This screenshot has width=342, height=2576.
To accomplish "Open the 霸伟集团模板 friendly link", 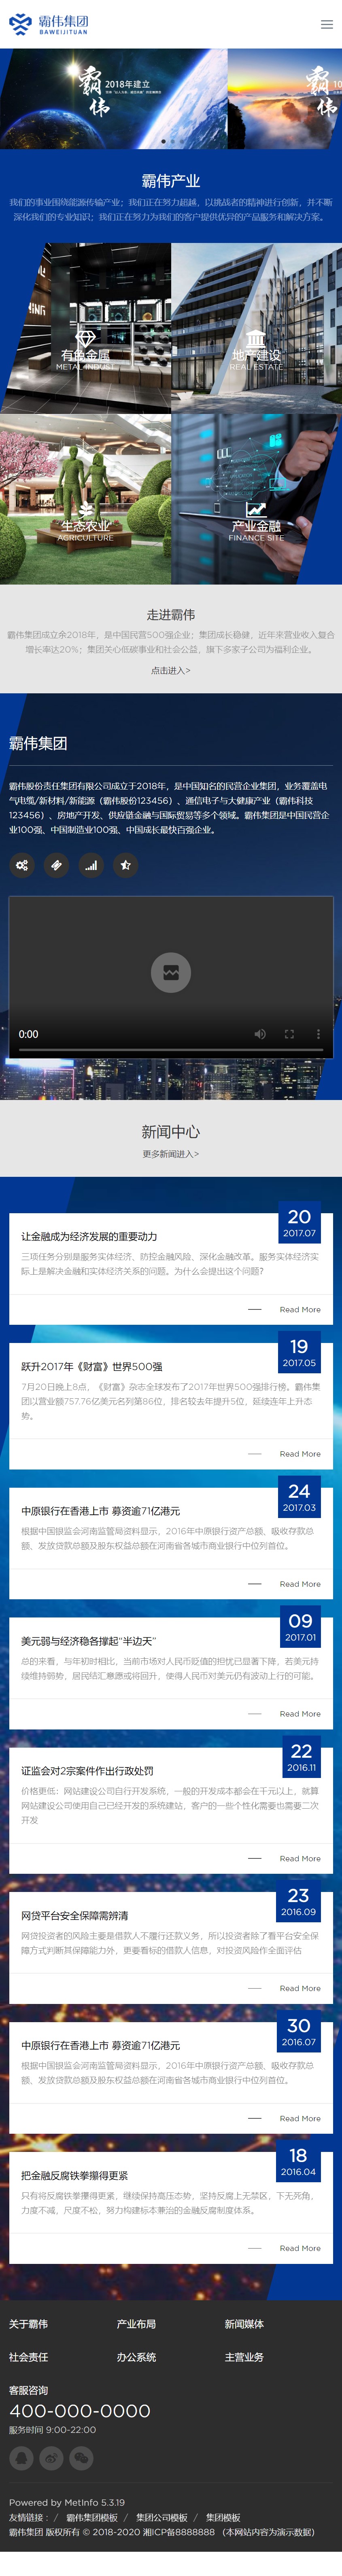I will pos(92,2518).
